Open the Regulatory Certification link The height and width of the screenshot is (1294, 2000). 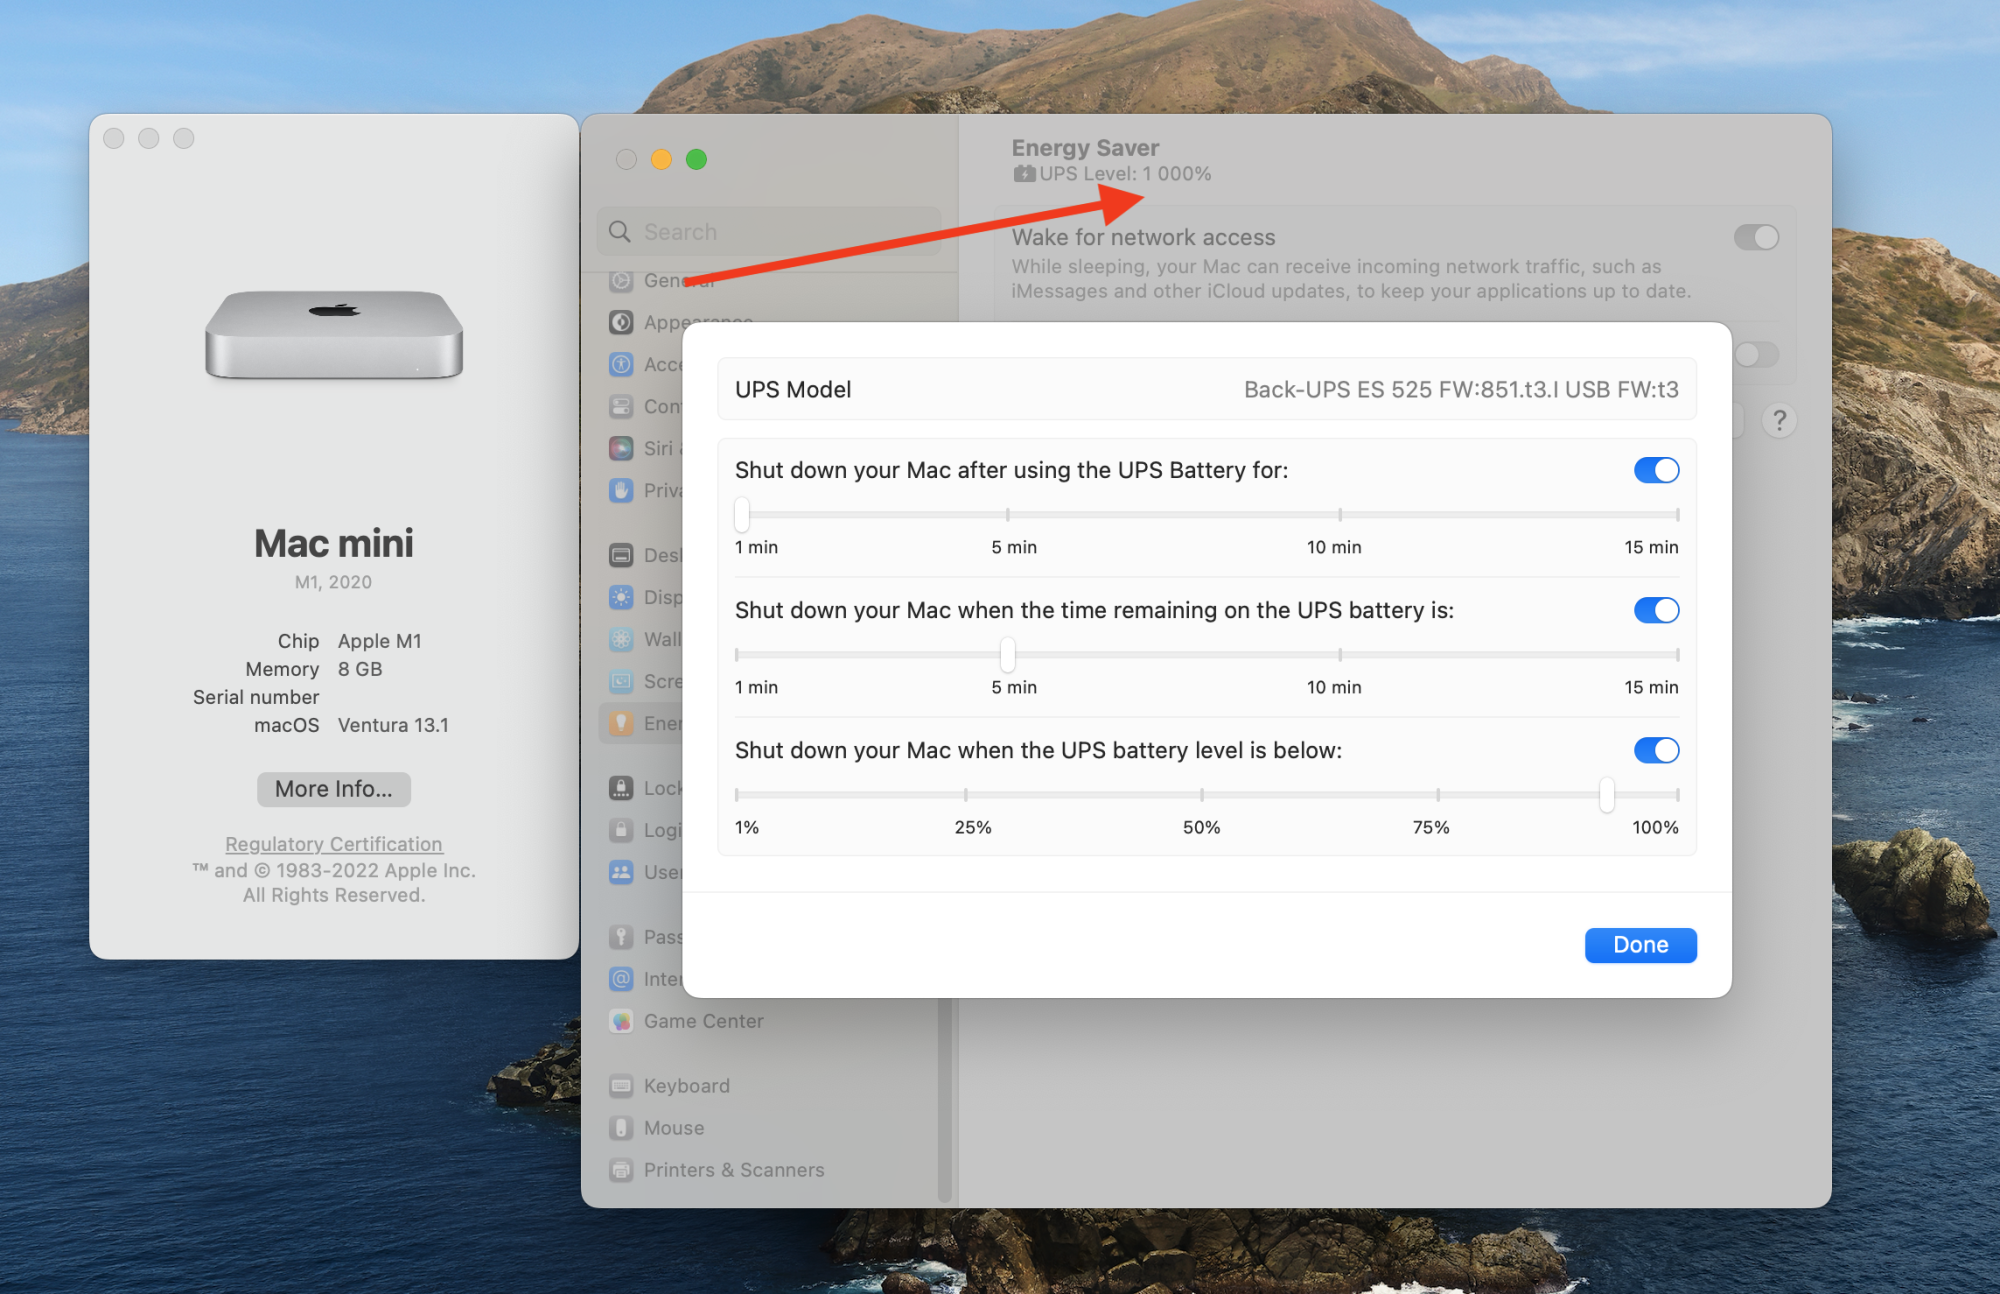(x=334, y=844)
